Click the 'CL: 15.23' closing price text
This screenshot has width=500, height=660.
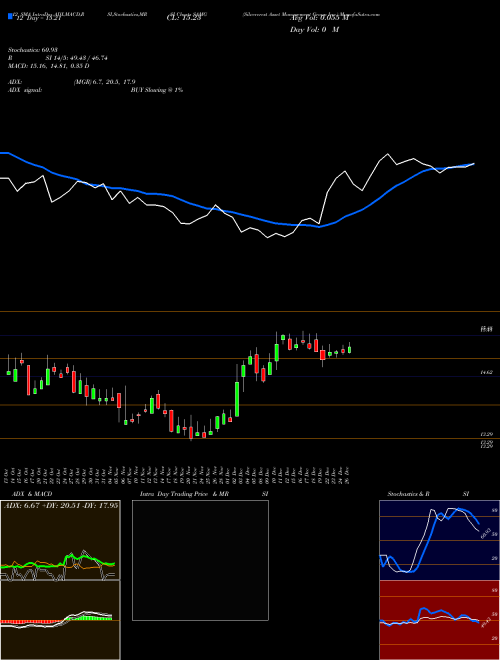click(184, 18)
